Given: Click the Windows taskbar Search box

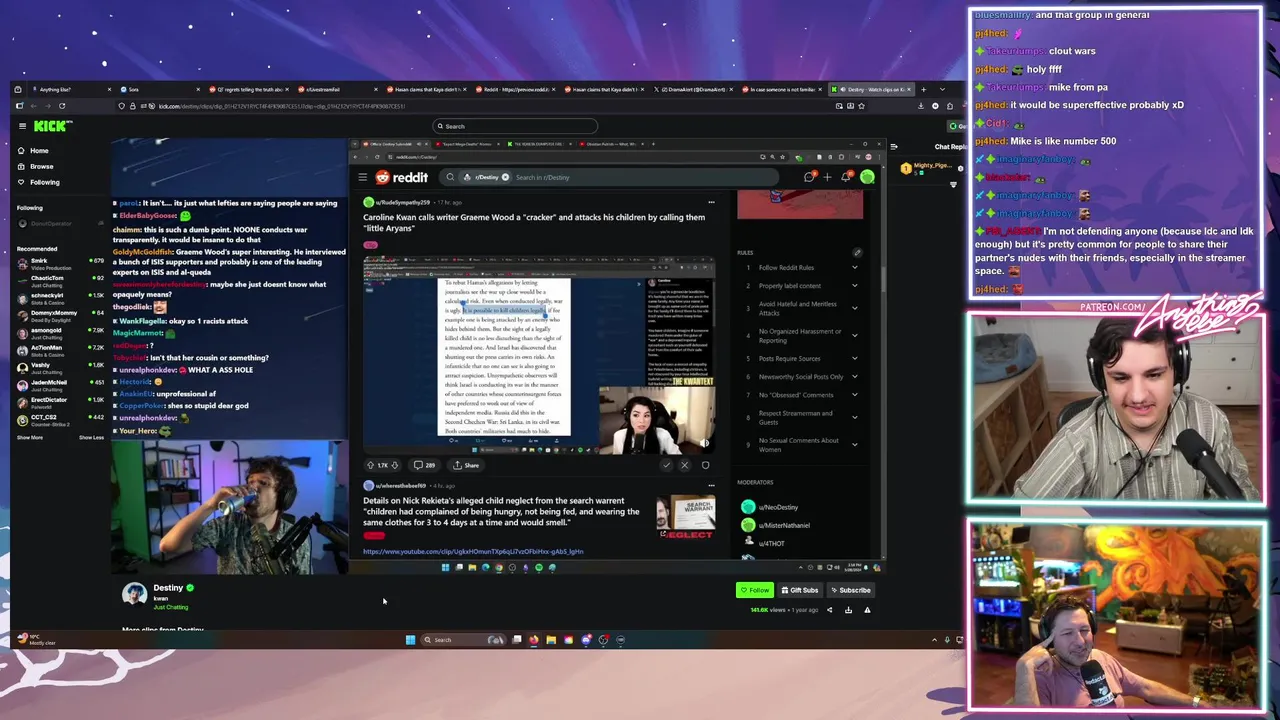Looking at the screenshot, I should click(463, 640).
